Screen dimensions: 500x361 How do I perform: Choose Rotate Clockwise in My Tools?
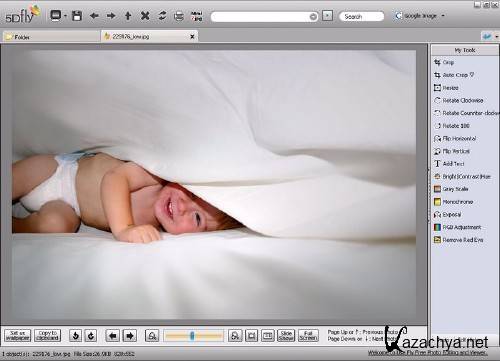click(x=458, y=100)
